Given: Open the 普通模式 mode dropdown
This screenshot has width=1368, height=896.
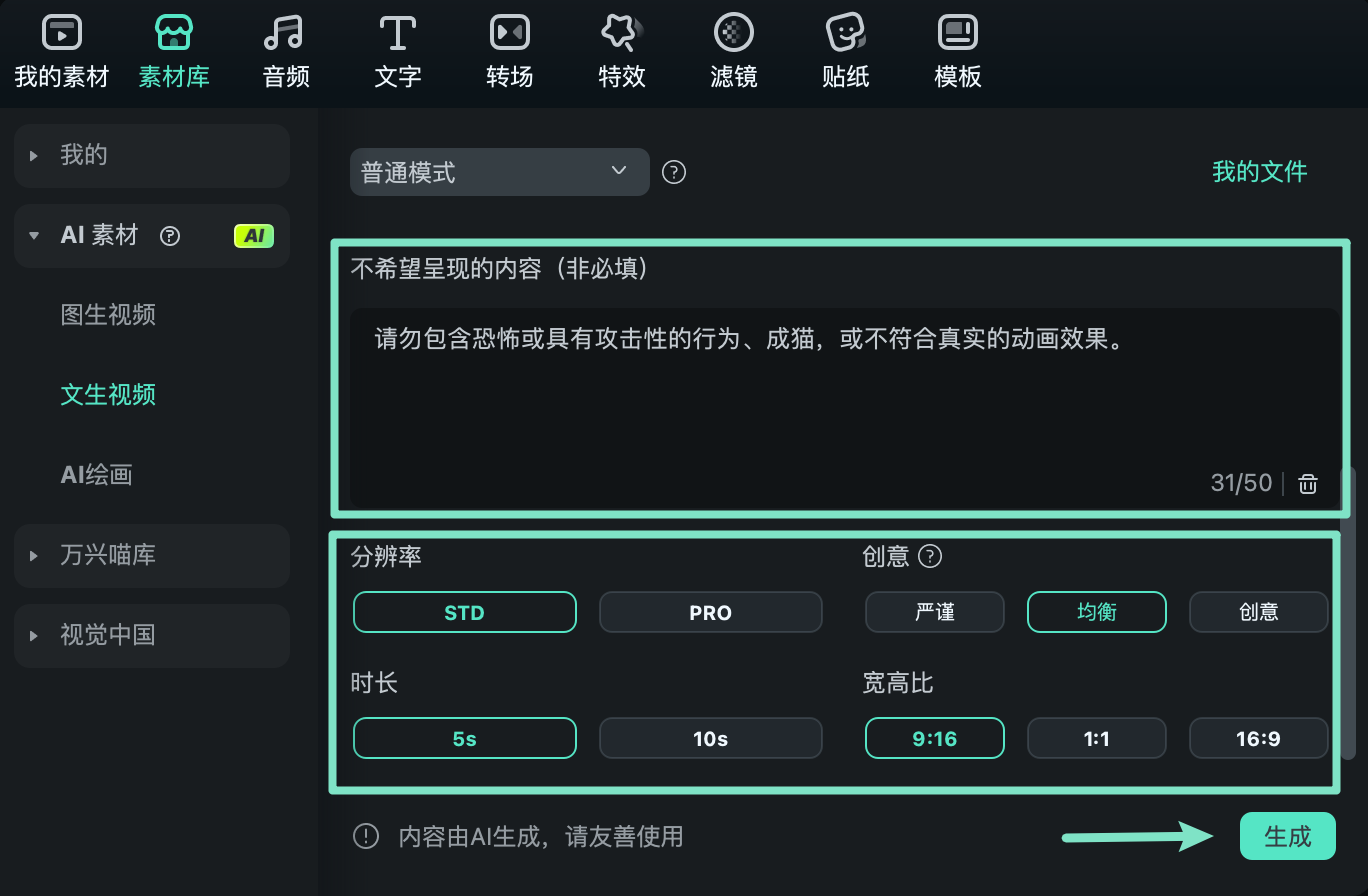Looking at the screenshot, I should [499, 172].
